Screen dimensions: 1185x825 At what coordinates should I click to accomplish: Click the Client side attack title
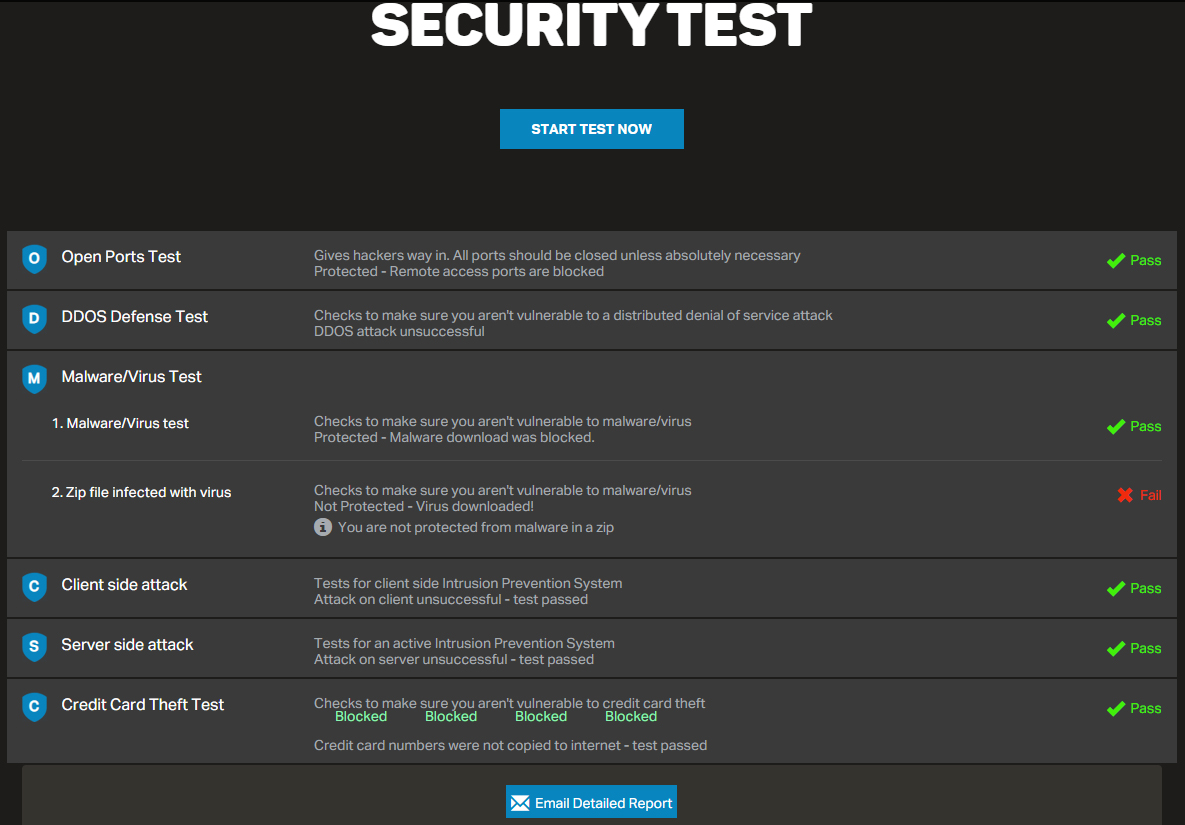coord(124,585)
